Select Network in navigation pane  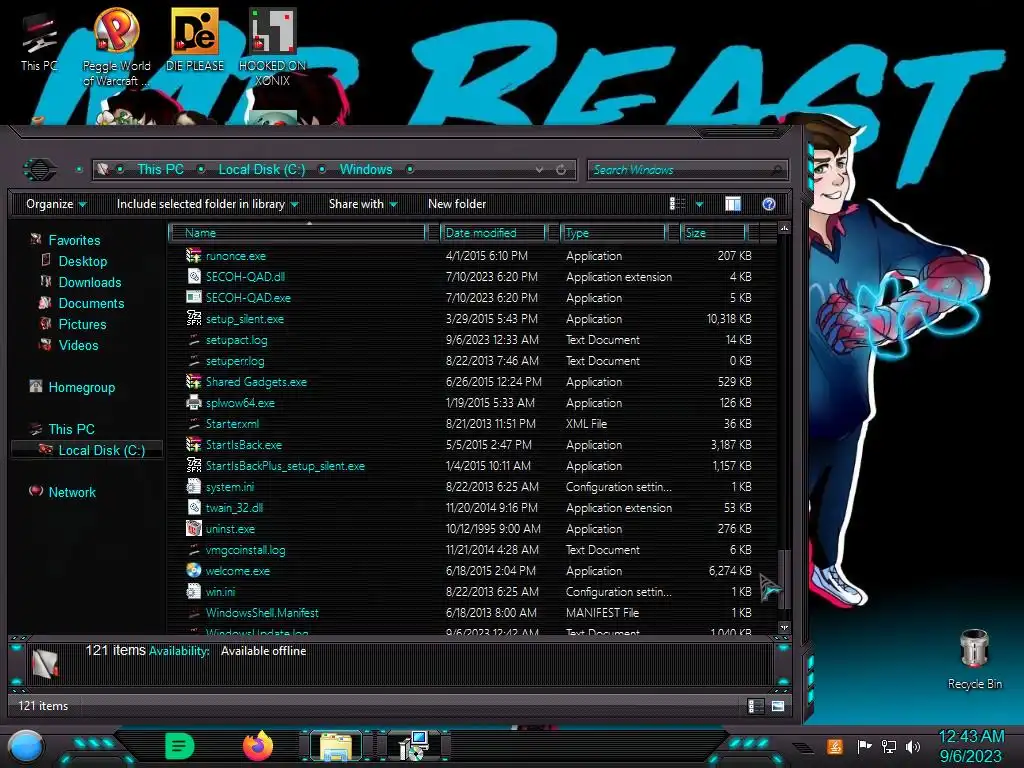63,492
